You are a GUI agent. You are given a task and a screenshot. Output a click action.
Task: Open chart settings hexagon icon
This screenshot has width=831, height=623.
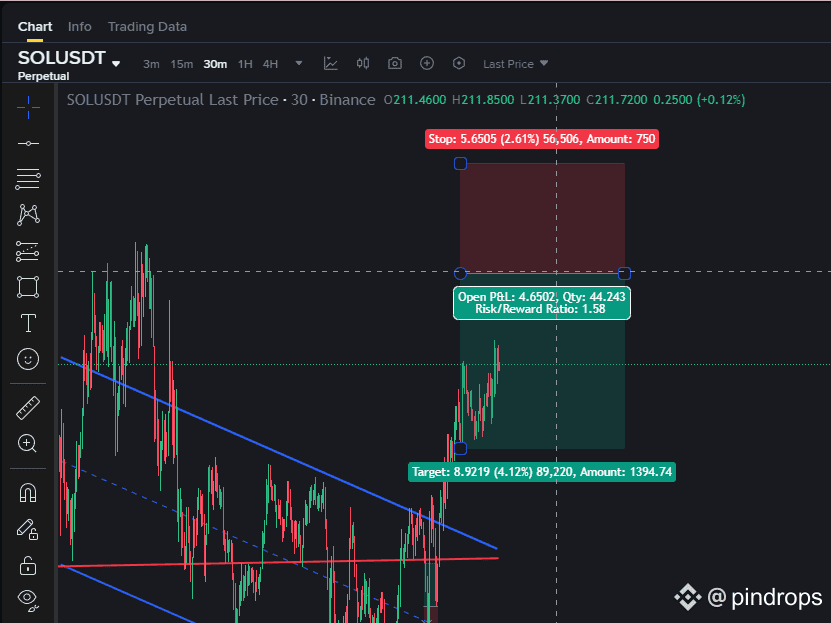click(459, 64)
